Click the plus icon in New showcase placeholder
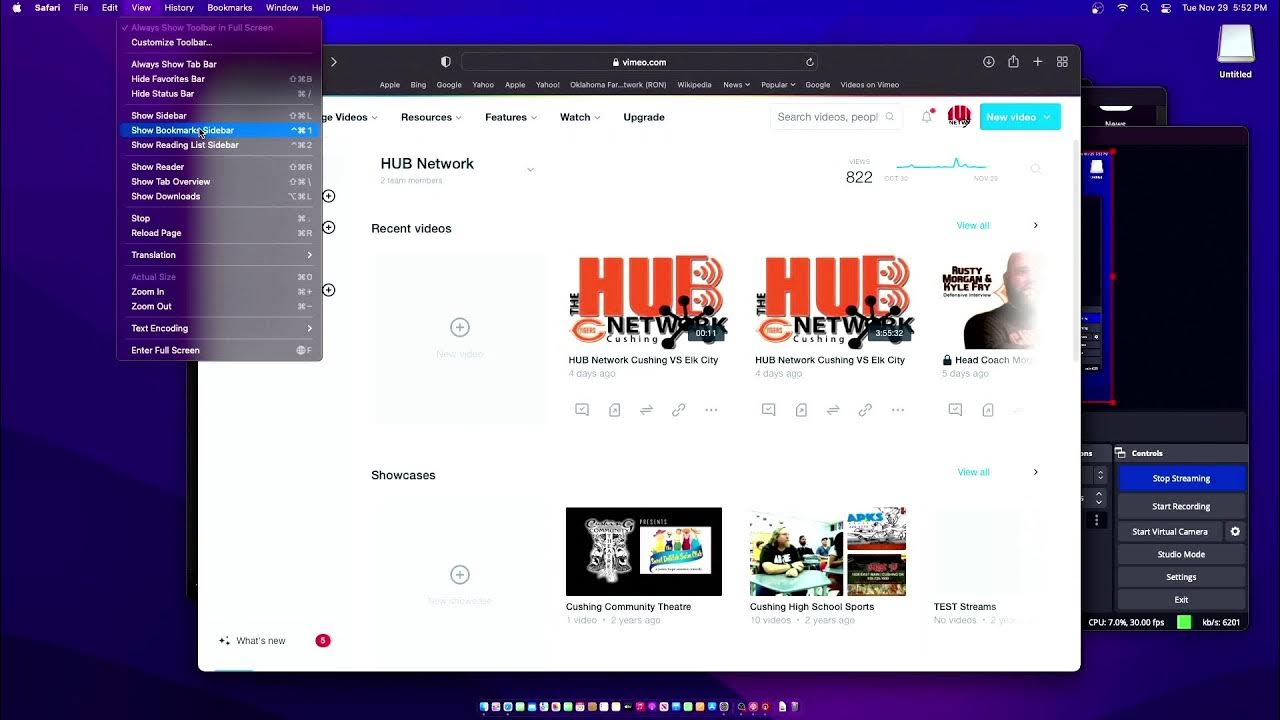1280x720 pixels. pos(460,574)
